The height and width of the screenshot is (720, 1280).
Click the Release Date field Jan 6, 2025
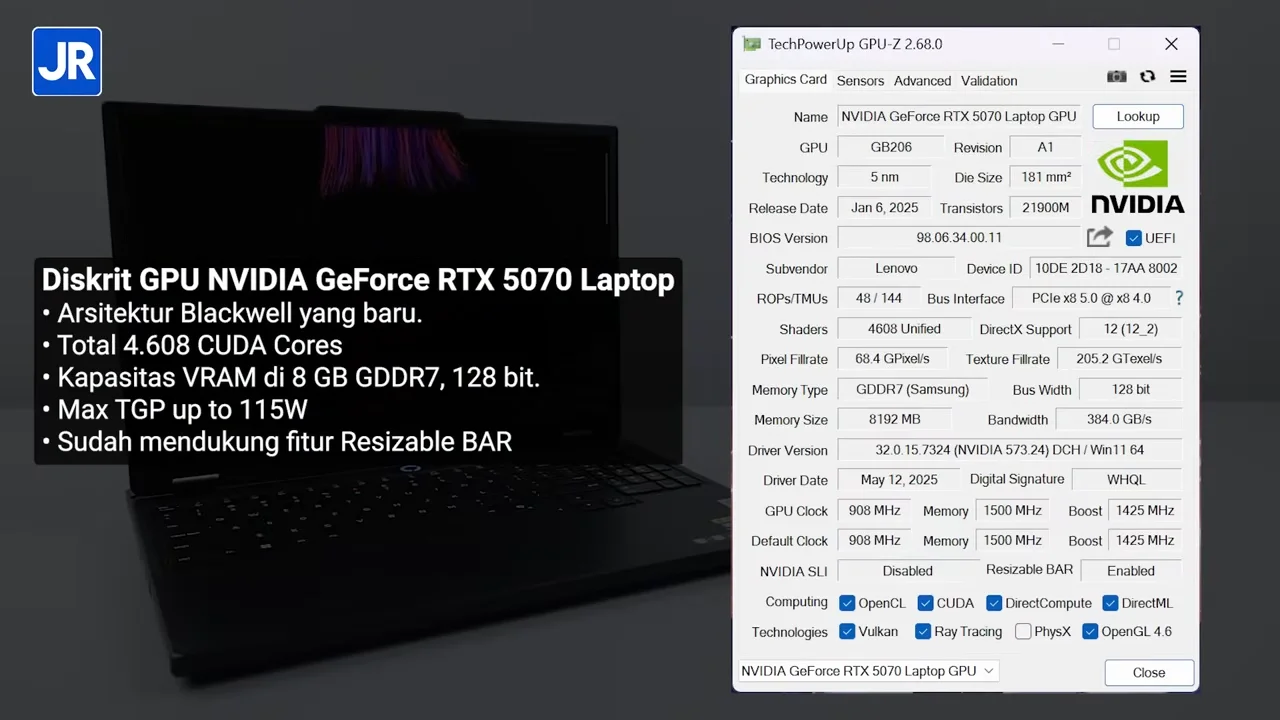tap(884, 208)
